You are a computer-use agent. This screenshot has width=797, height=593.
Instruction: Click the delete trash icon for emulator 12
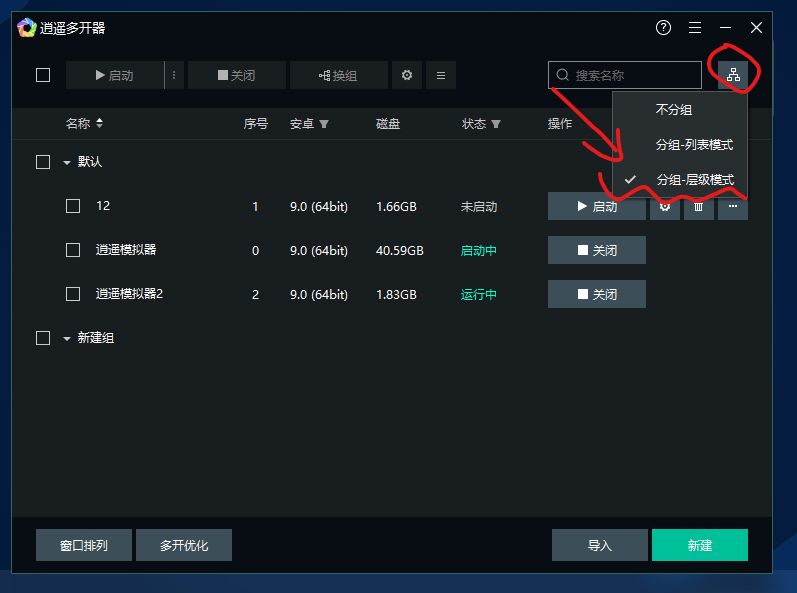pos(699,207)
